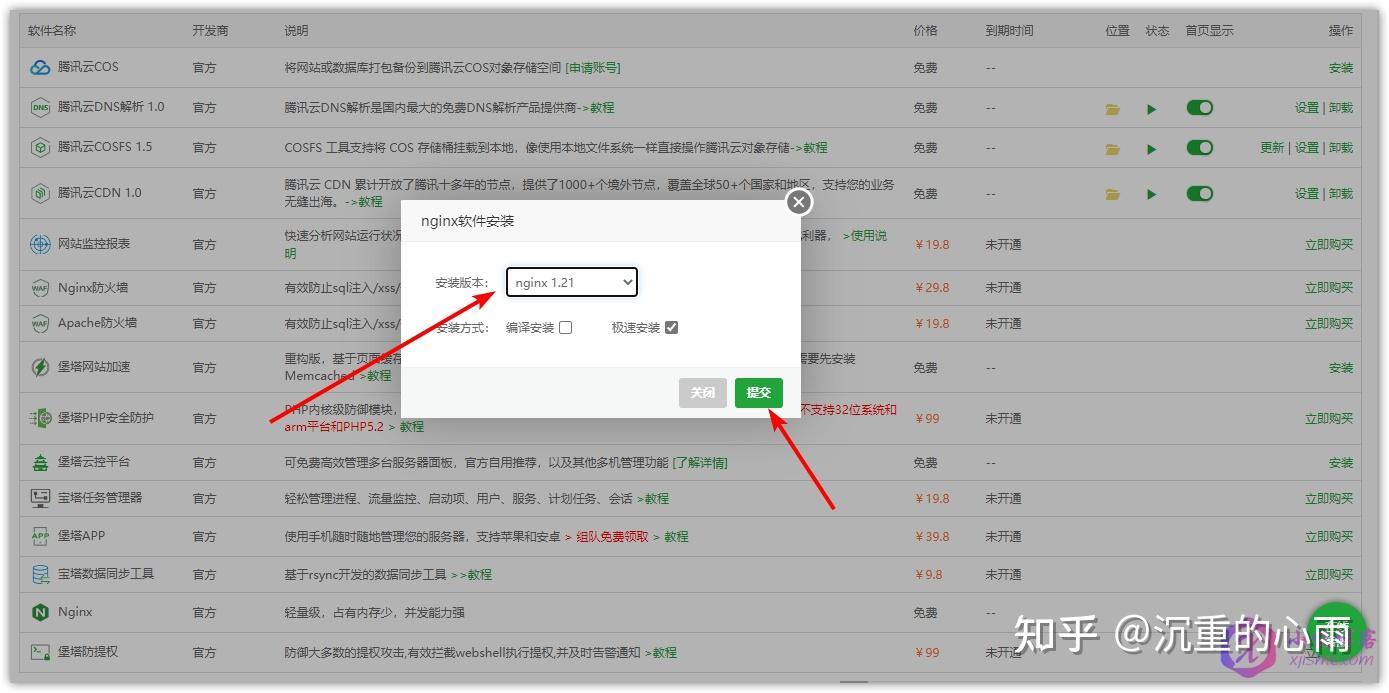Click the 宝塔任务管理器 icon

tap(40, 498)
